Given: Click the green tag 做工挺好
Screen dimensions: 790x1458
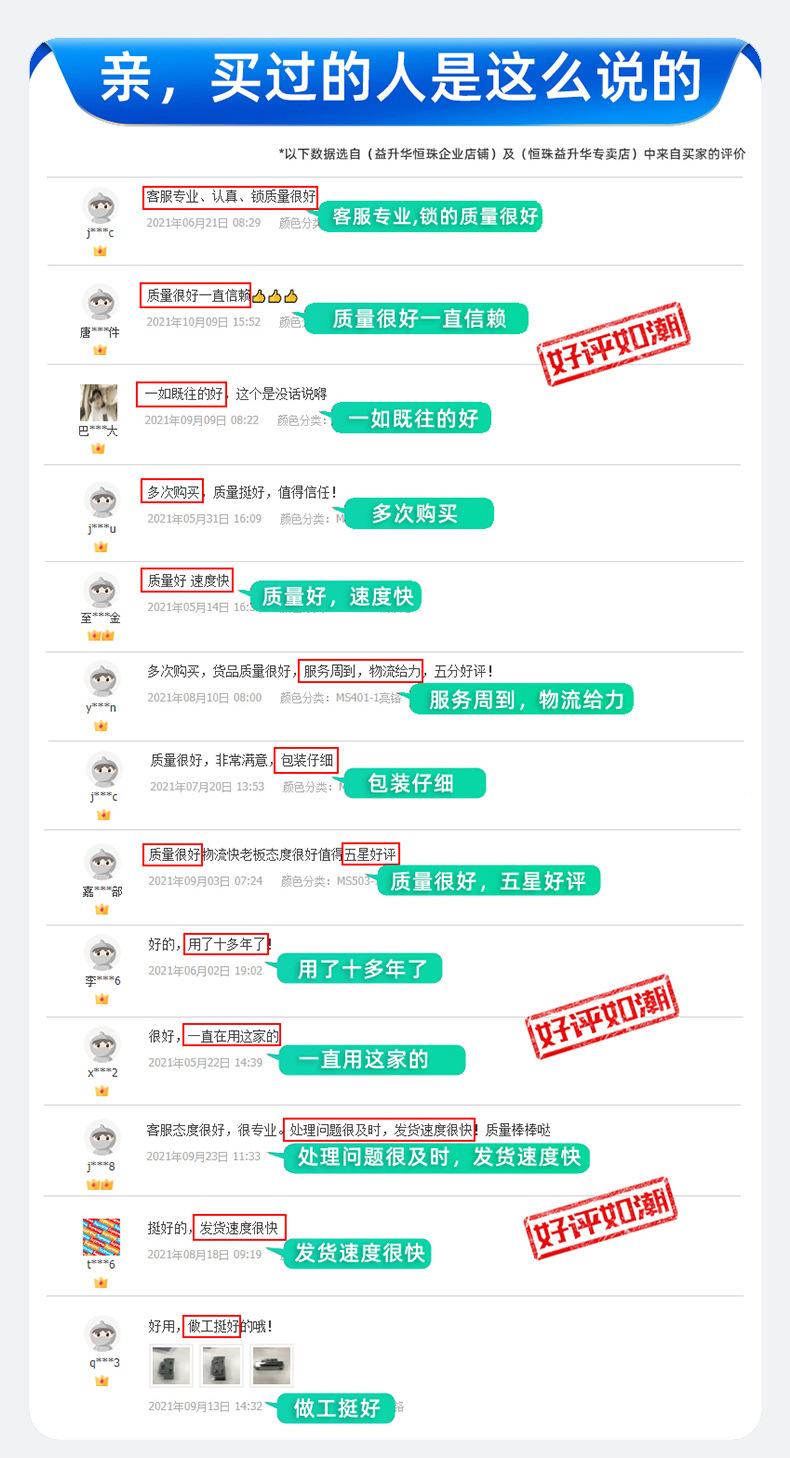Looking at the screenshot, I should point(337,1408).
